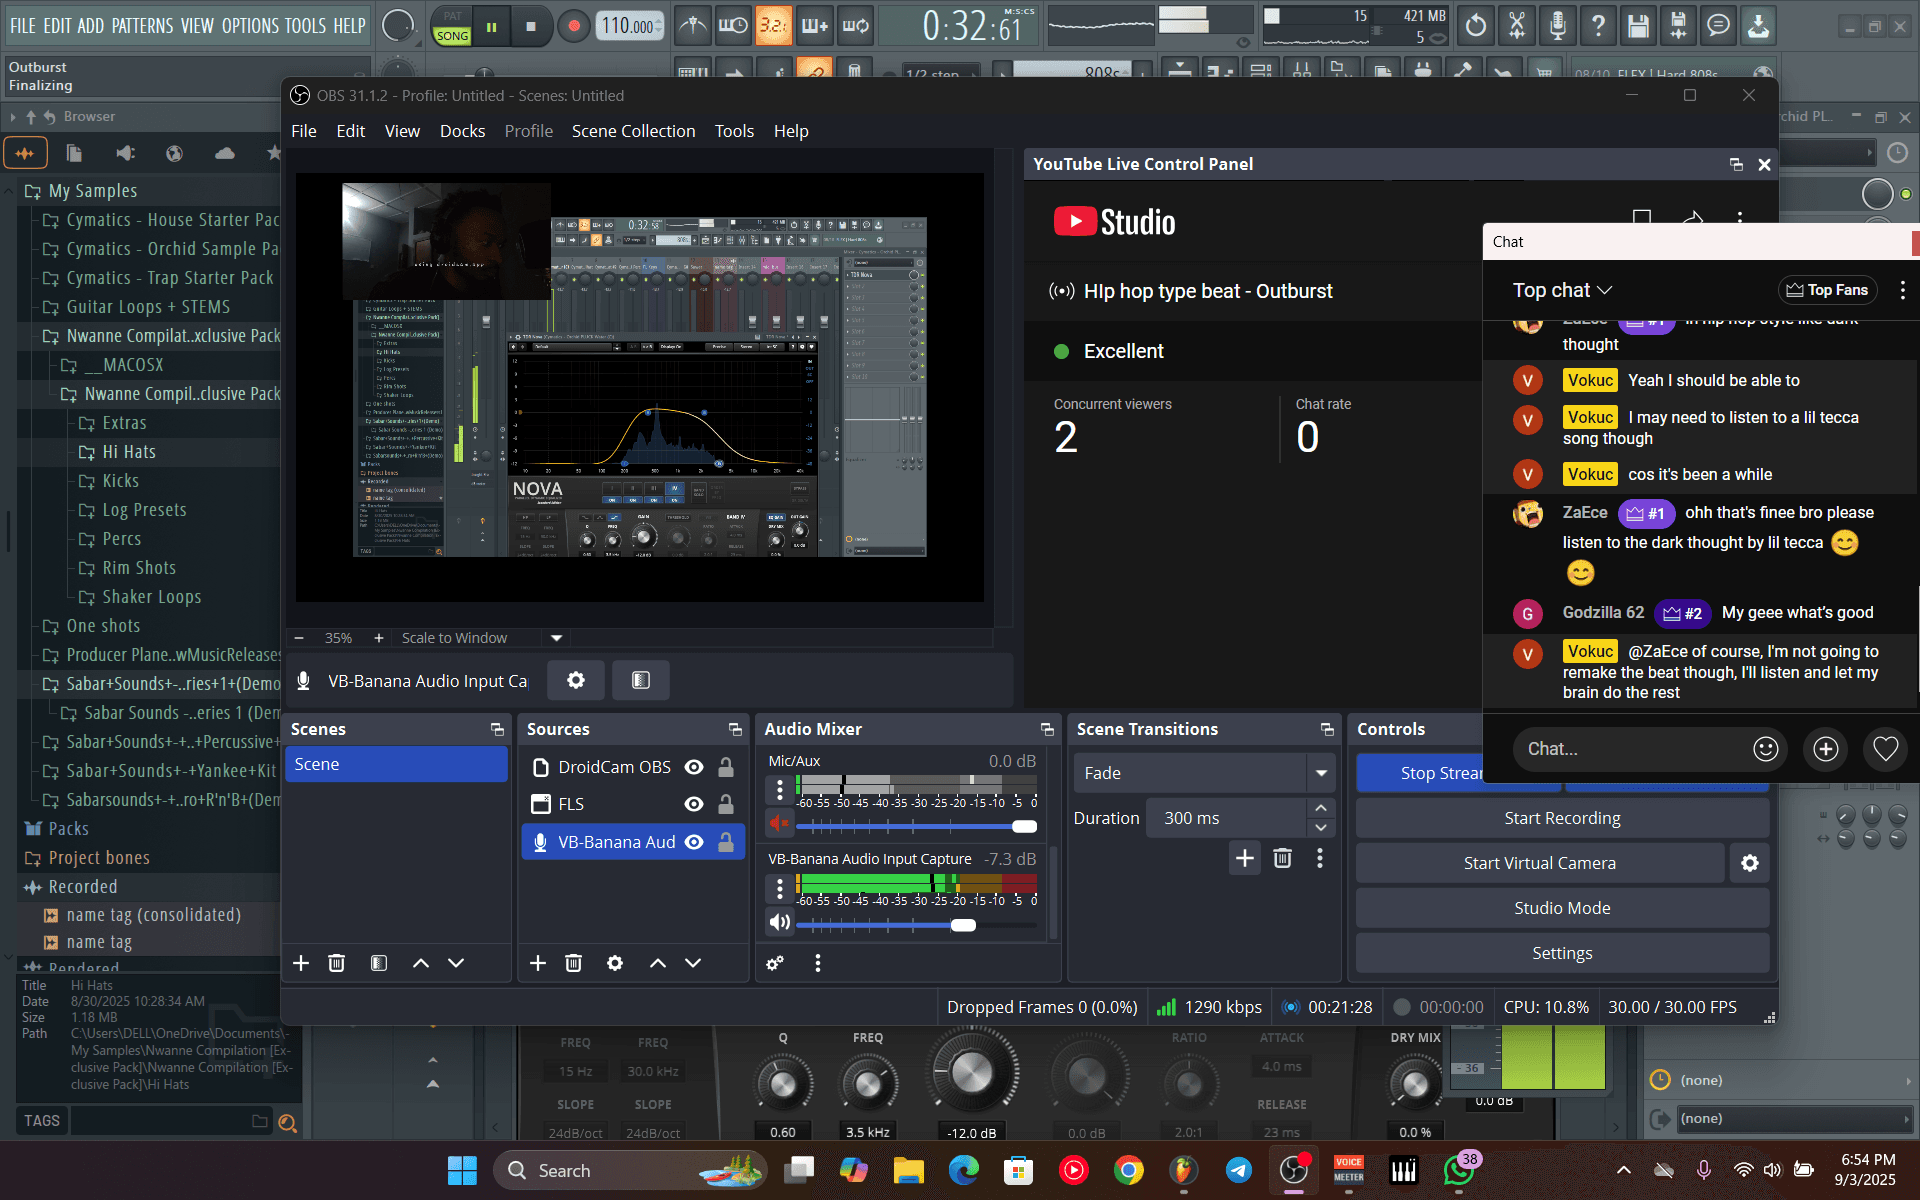Screen dimensions: 1920x1200
Task: Open advanced audio properties gear in mixer
Action: coord(775,963)
